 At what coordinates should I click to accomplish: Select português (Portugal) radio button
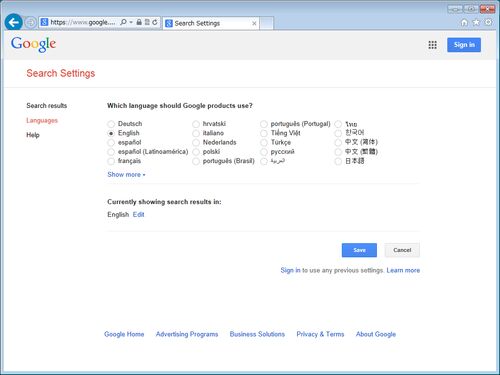(x=264, y=124)
